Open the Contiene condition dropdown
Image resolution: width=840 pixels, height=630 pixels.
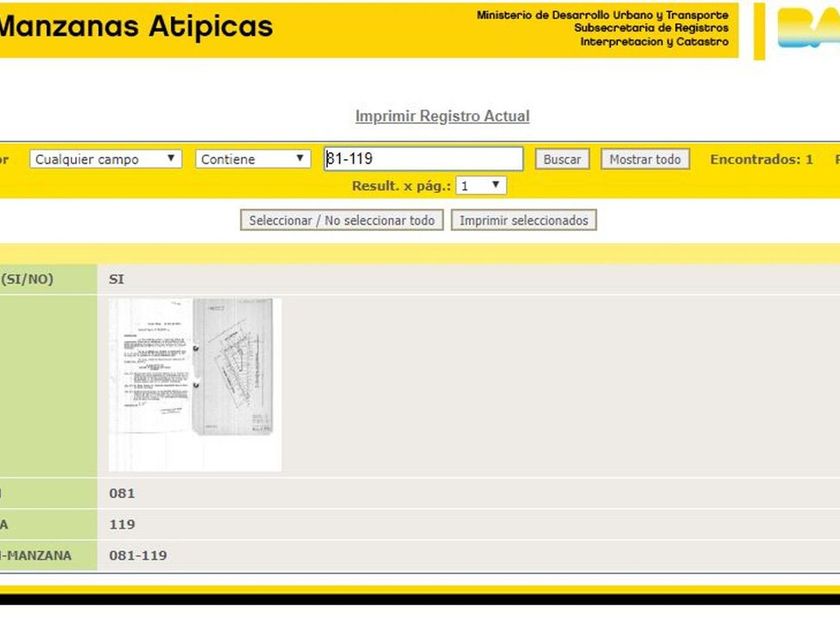click(253, 159)
